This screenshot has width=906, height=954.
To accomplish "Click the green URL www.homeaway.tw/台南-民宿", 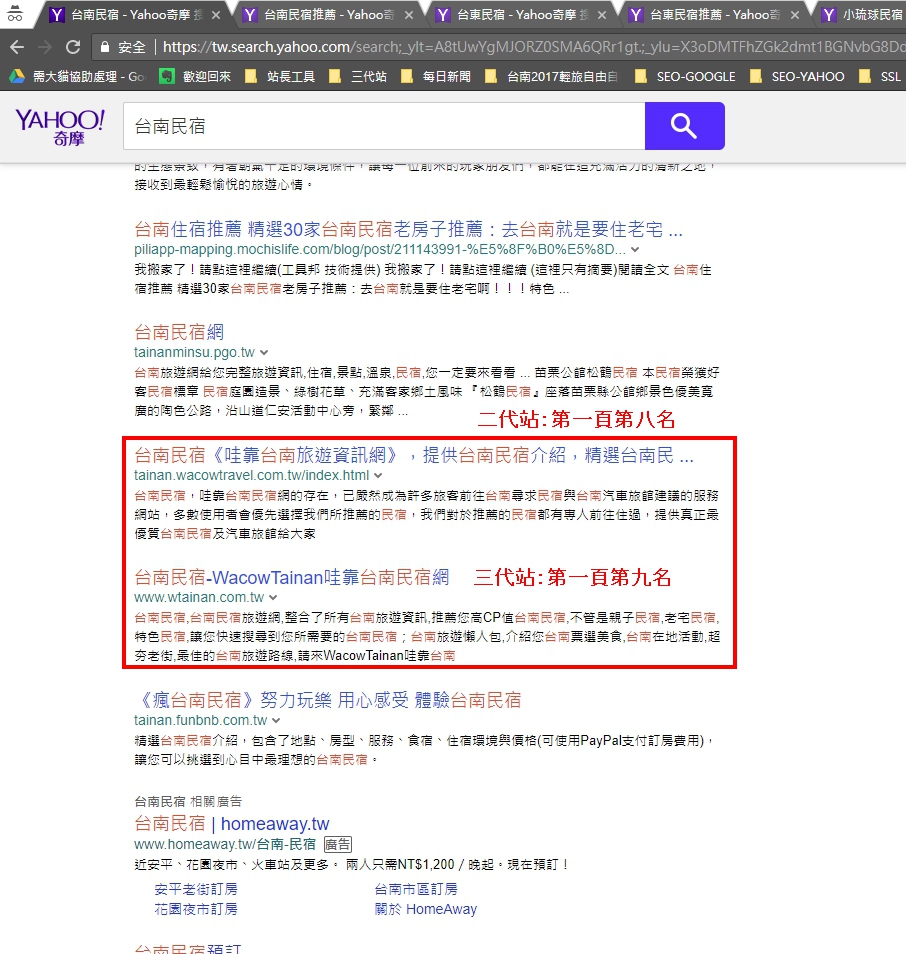I will coord(225,844).
